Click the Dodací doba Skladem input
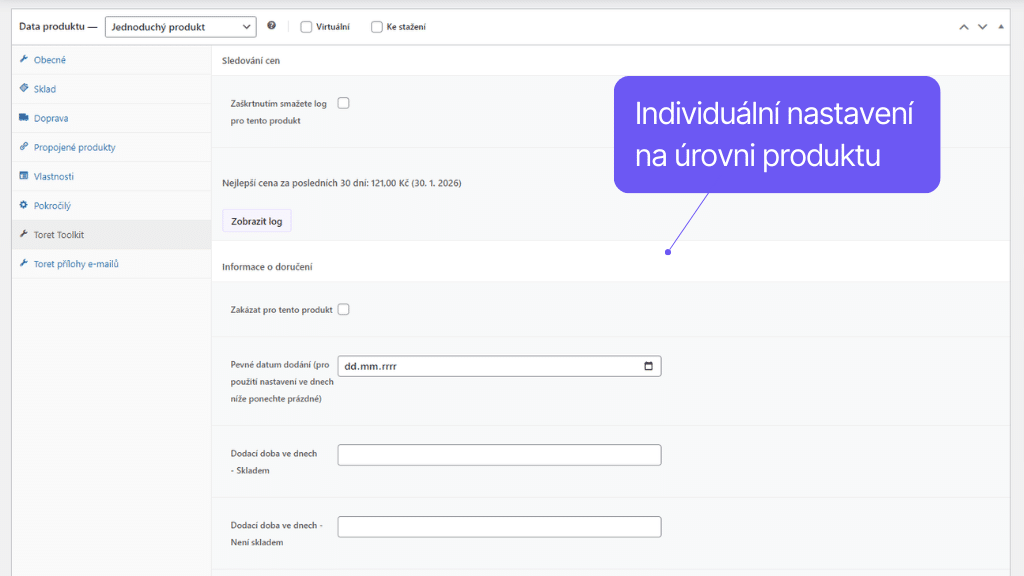The height and width of the screenshot is (576, 1024). 500,455
